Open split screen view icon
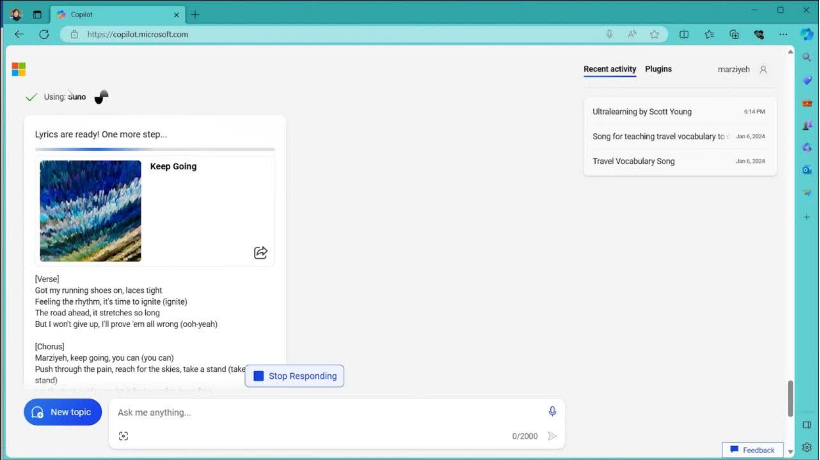 pyautogui.click(x=684, y=34)
